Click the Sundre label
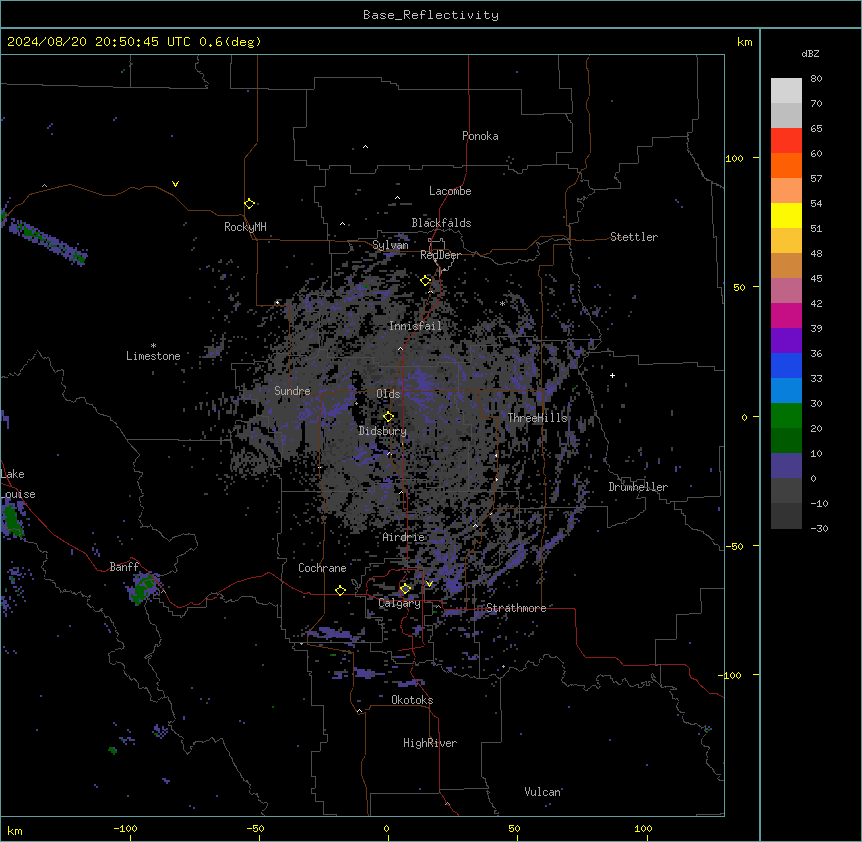The image size is (862, 842). [292, 391]
